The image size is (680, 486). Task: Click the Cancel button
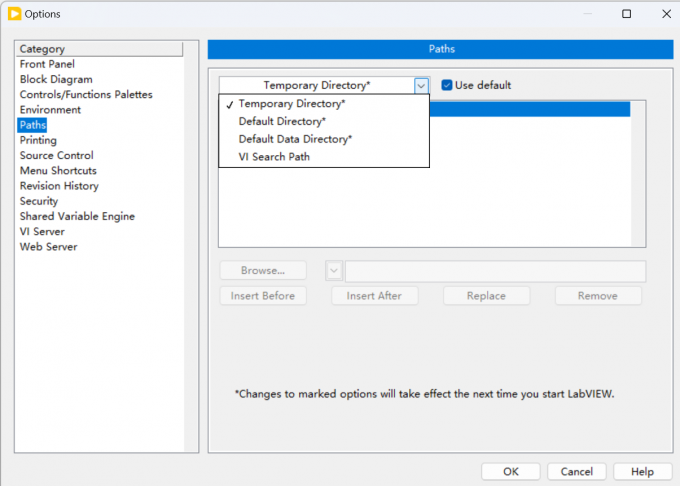tap(577, 472)
